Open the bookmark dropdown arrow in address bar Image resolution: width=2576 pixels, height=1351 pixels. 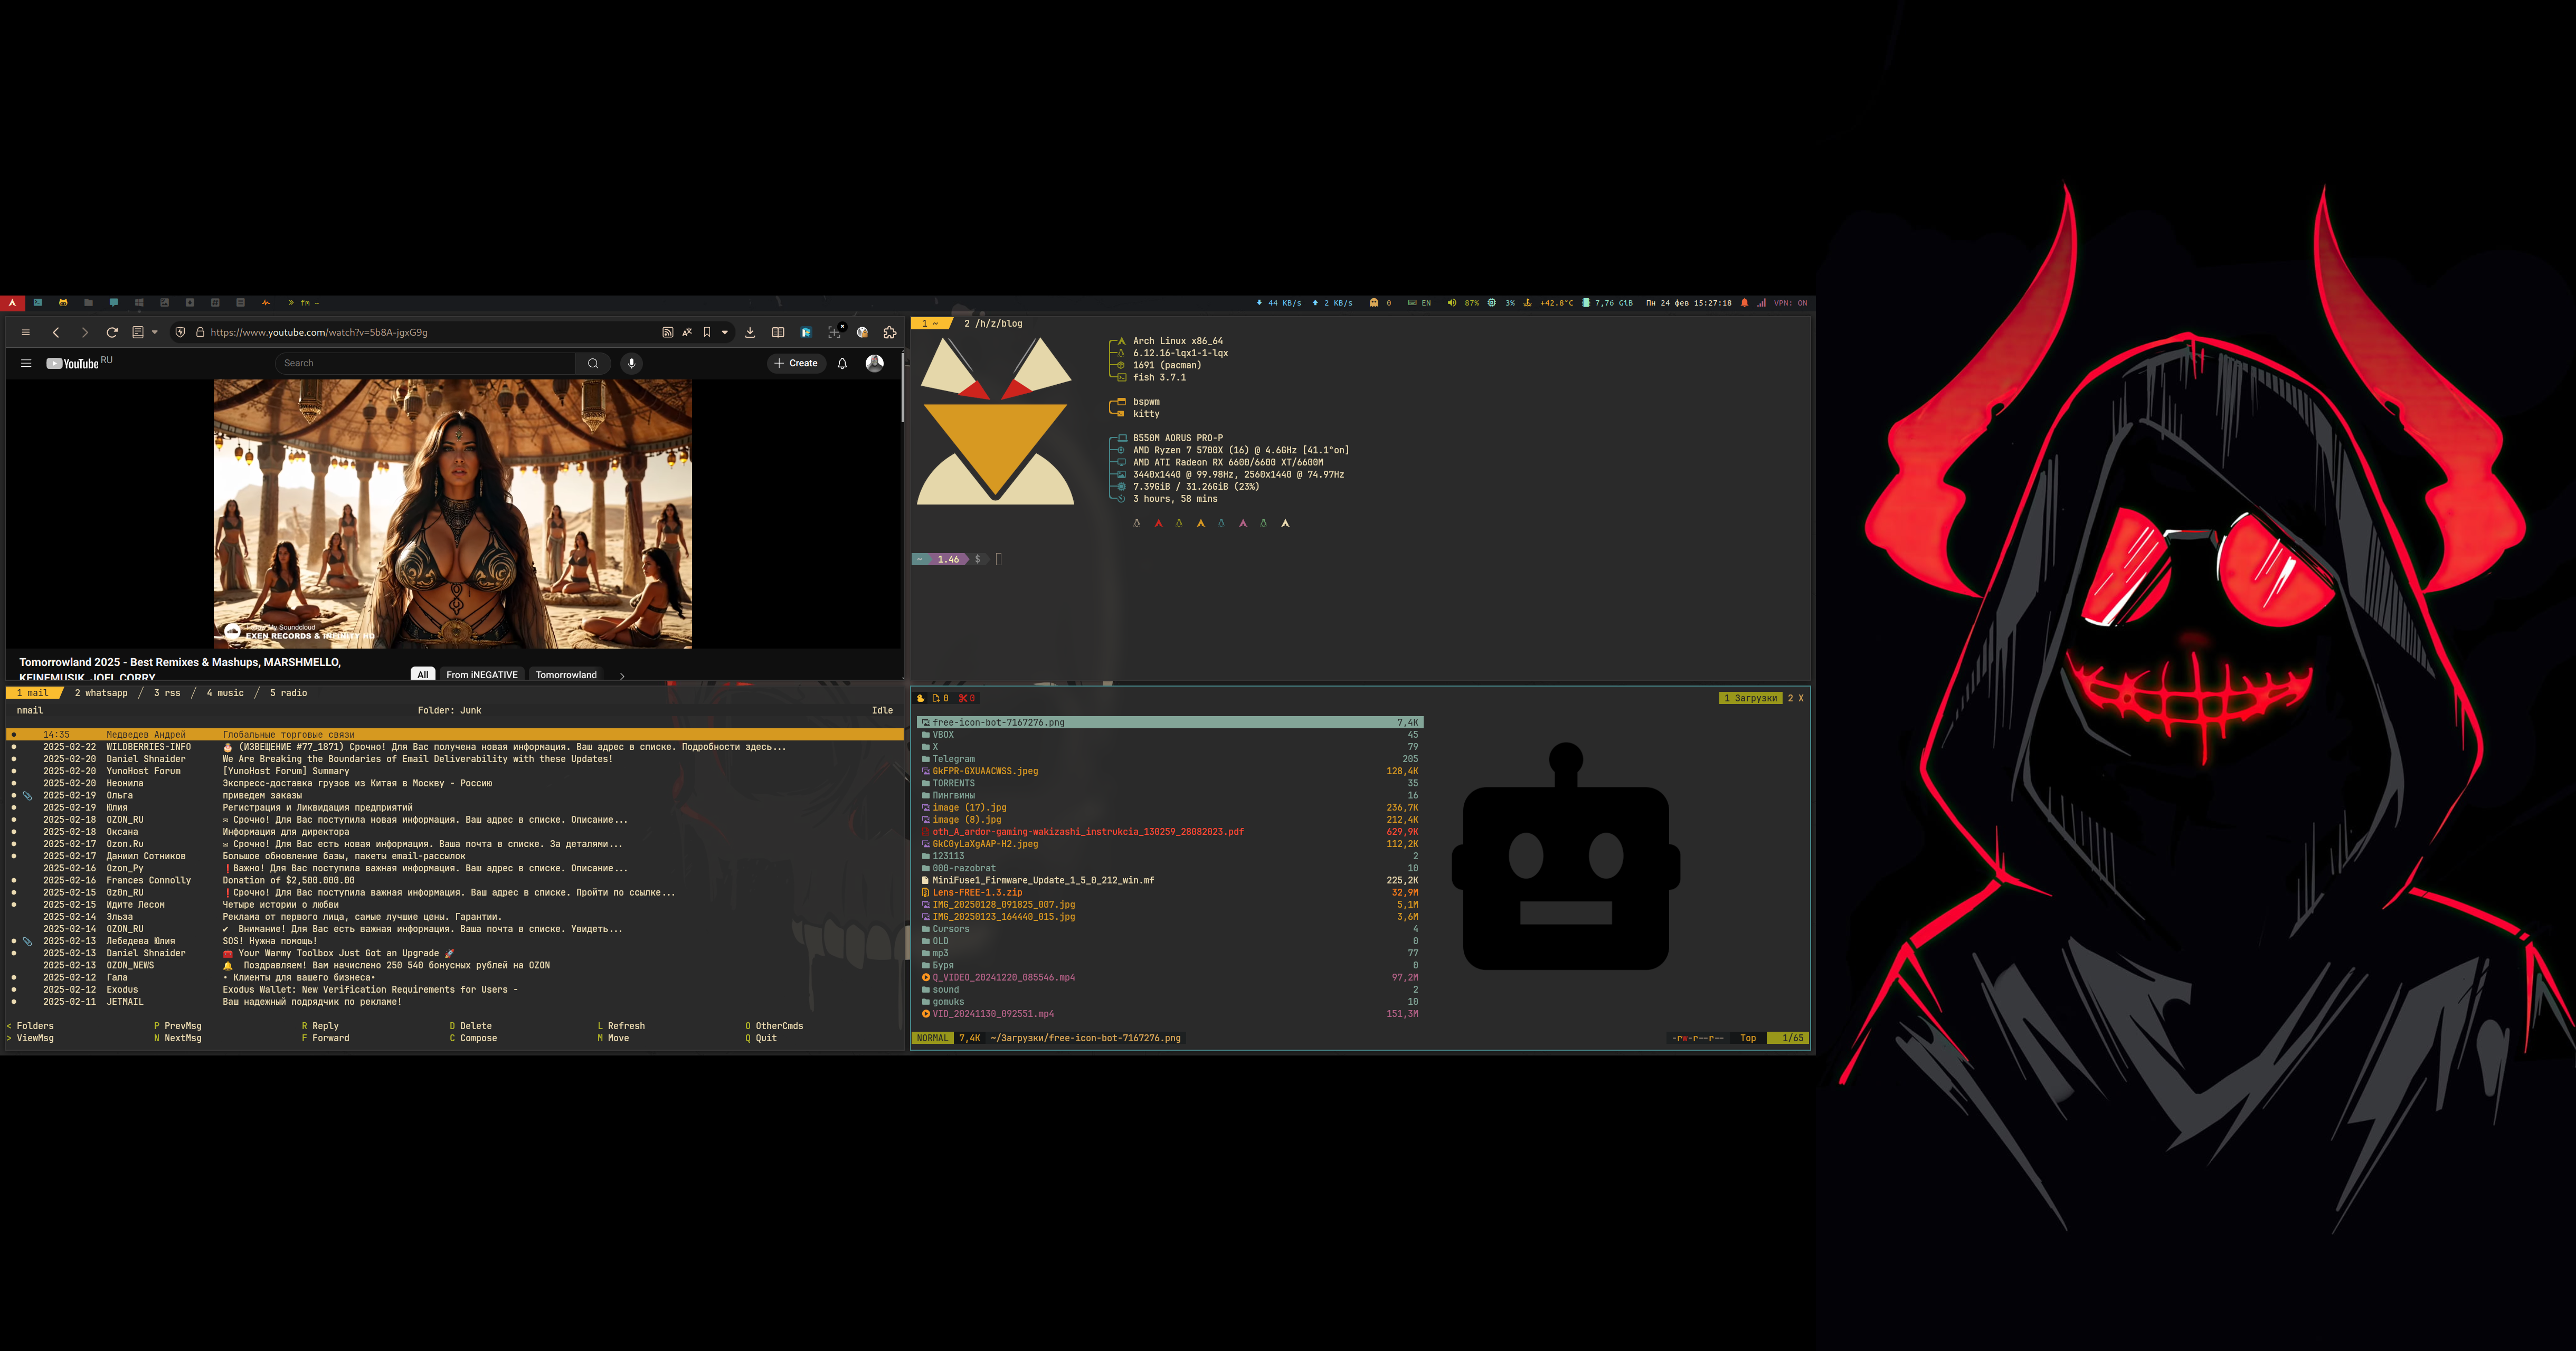click(725, 332)
